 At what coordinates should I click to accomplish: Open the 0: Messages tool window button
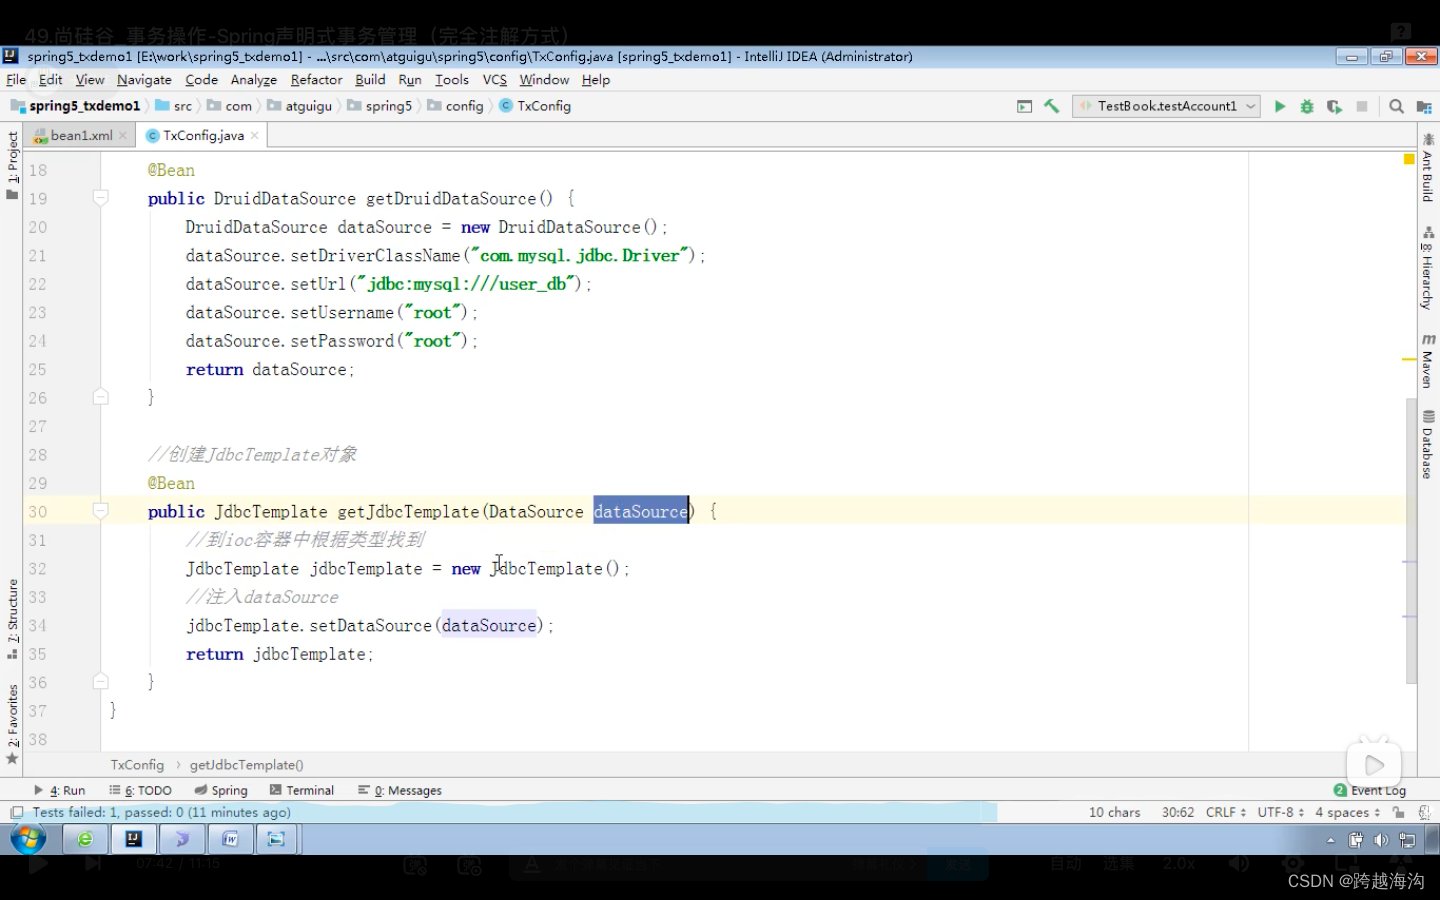pos(400,790)
